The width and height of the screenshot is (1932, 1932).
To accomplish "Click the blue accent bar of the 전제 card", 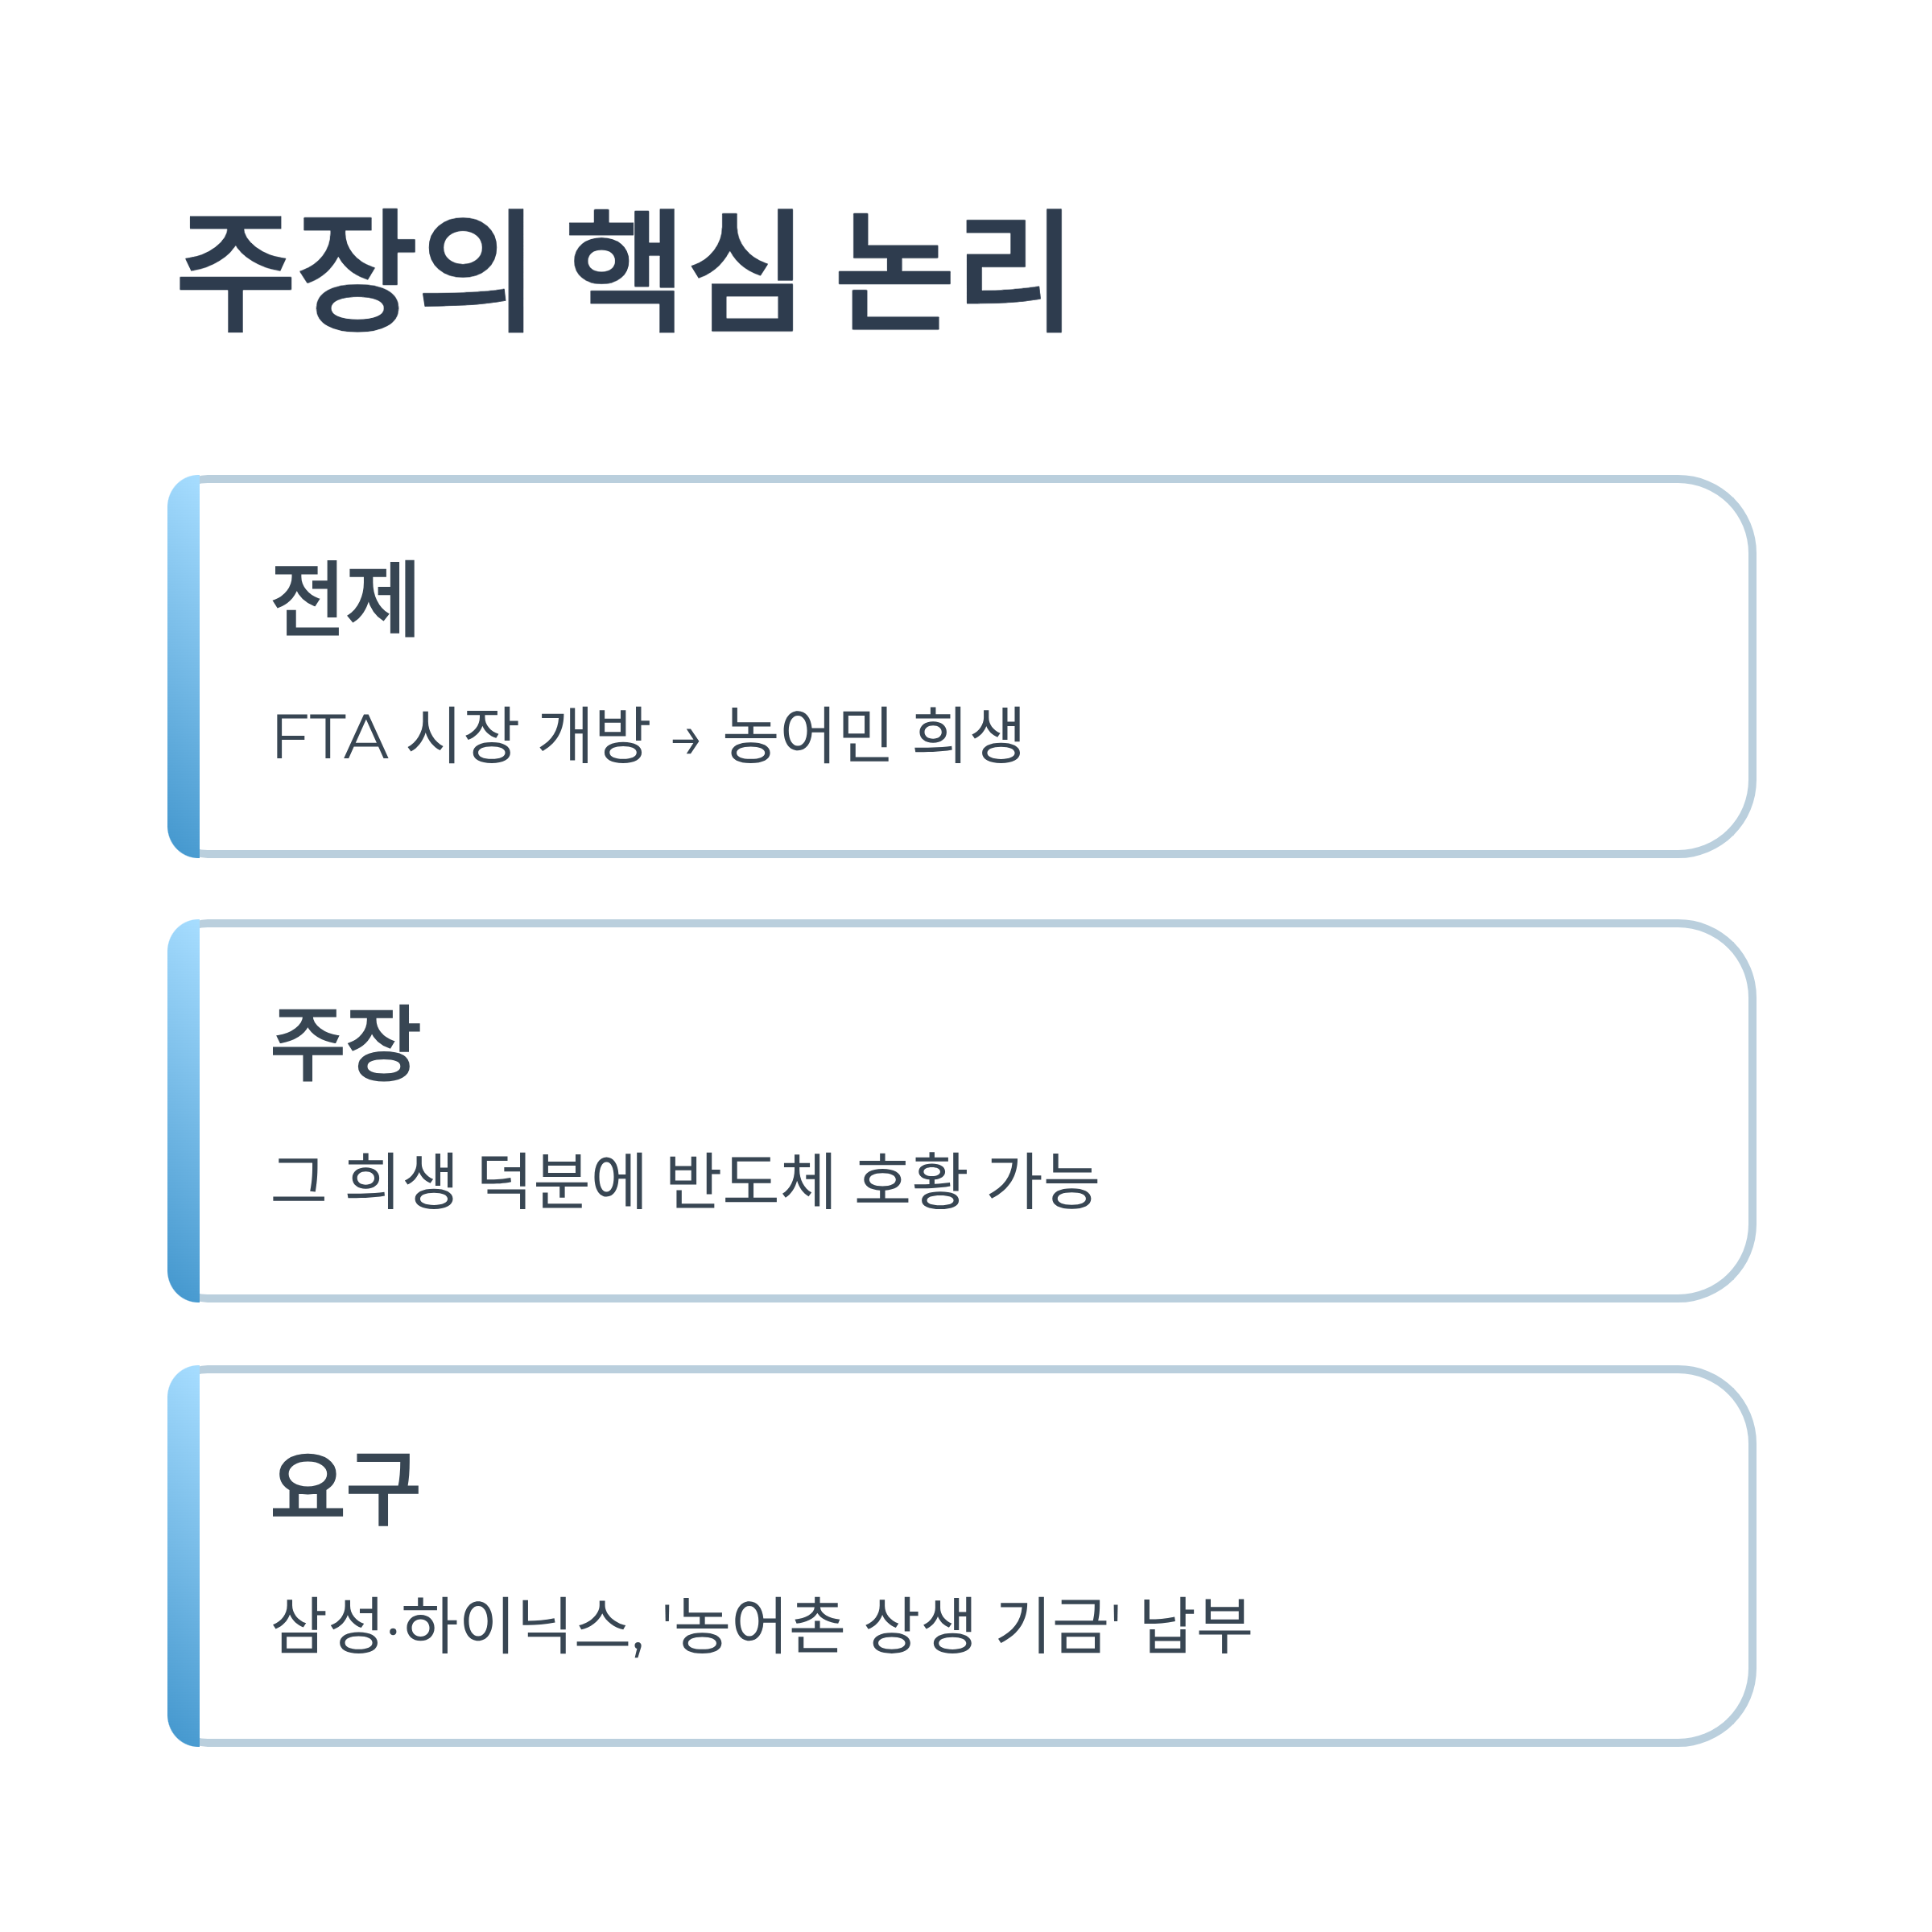I will 184,667.
